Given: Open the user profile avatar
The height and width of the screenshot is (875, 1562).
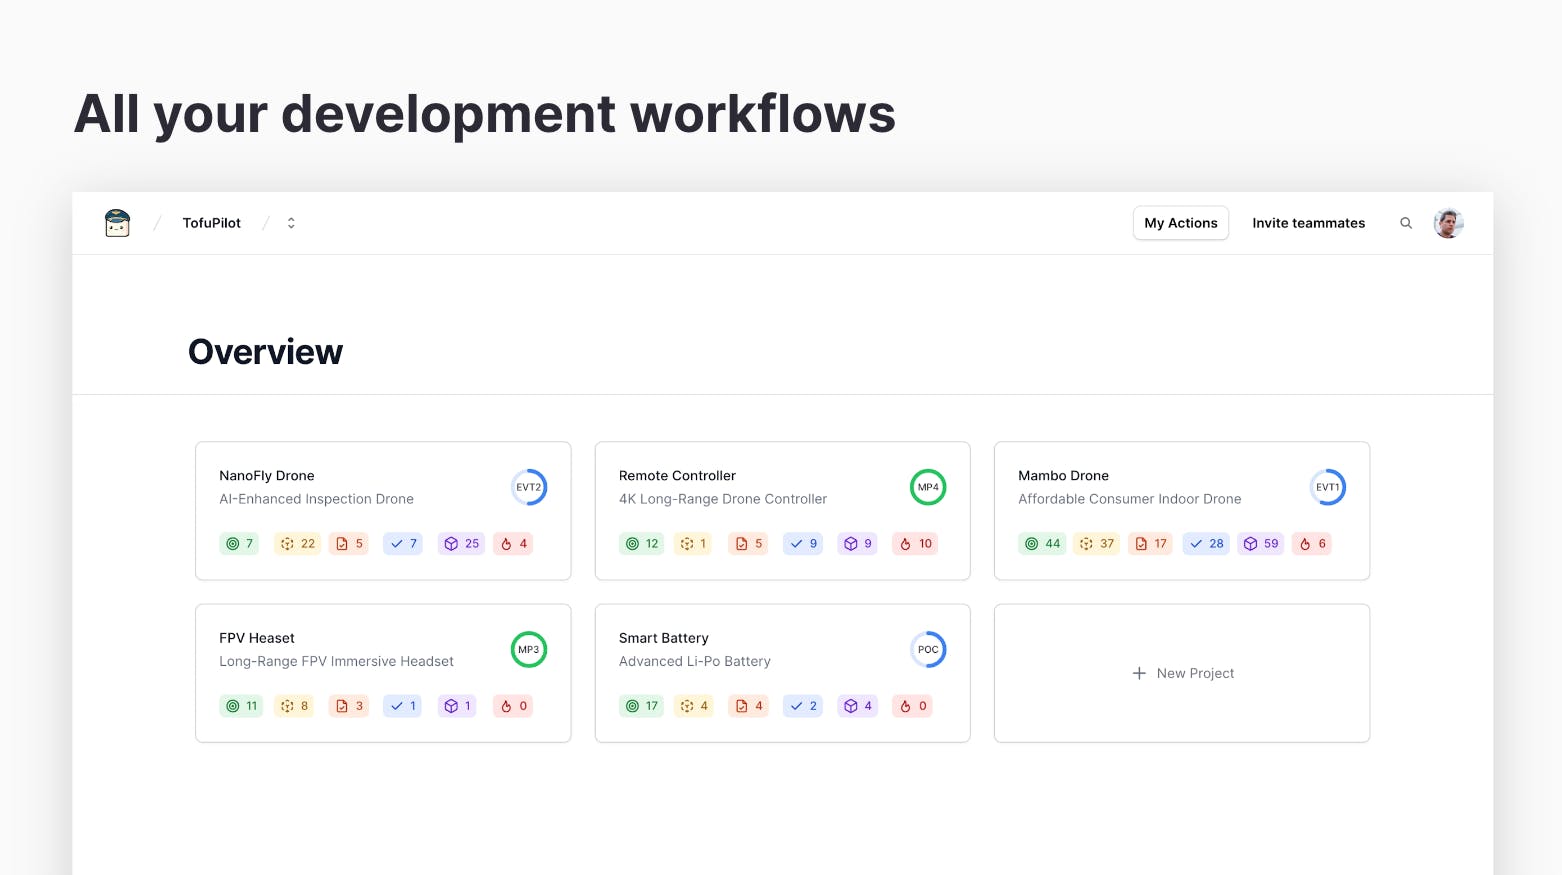Looking at the screenshot, I should (x=1448, y=223).
